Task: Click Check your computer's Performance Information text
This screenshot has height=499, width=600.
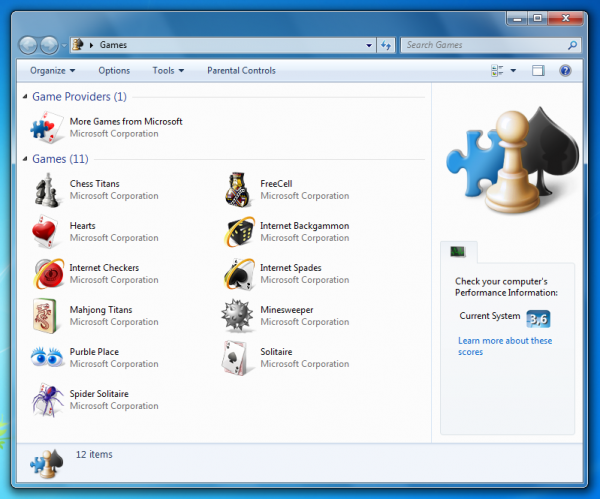Action: 506,287
